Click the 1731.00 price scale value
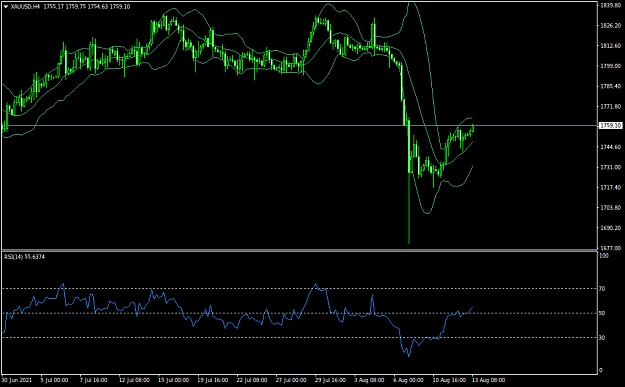625x387 pixels. point(611,167)
